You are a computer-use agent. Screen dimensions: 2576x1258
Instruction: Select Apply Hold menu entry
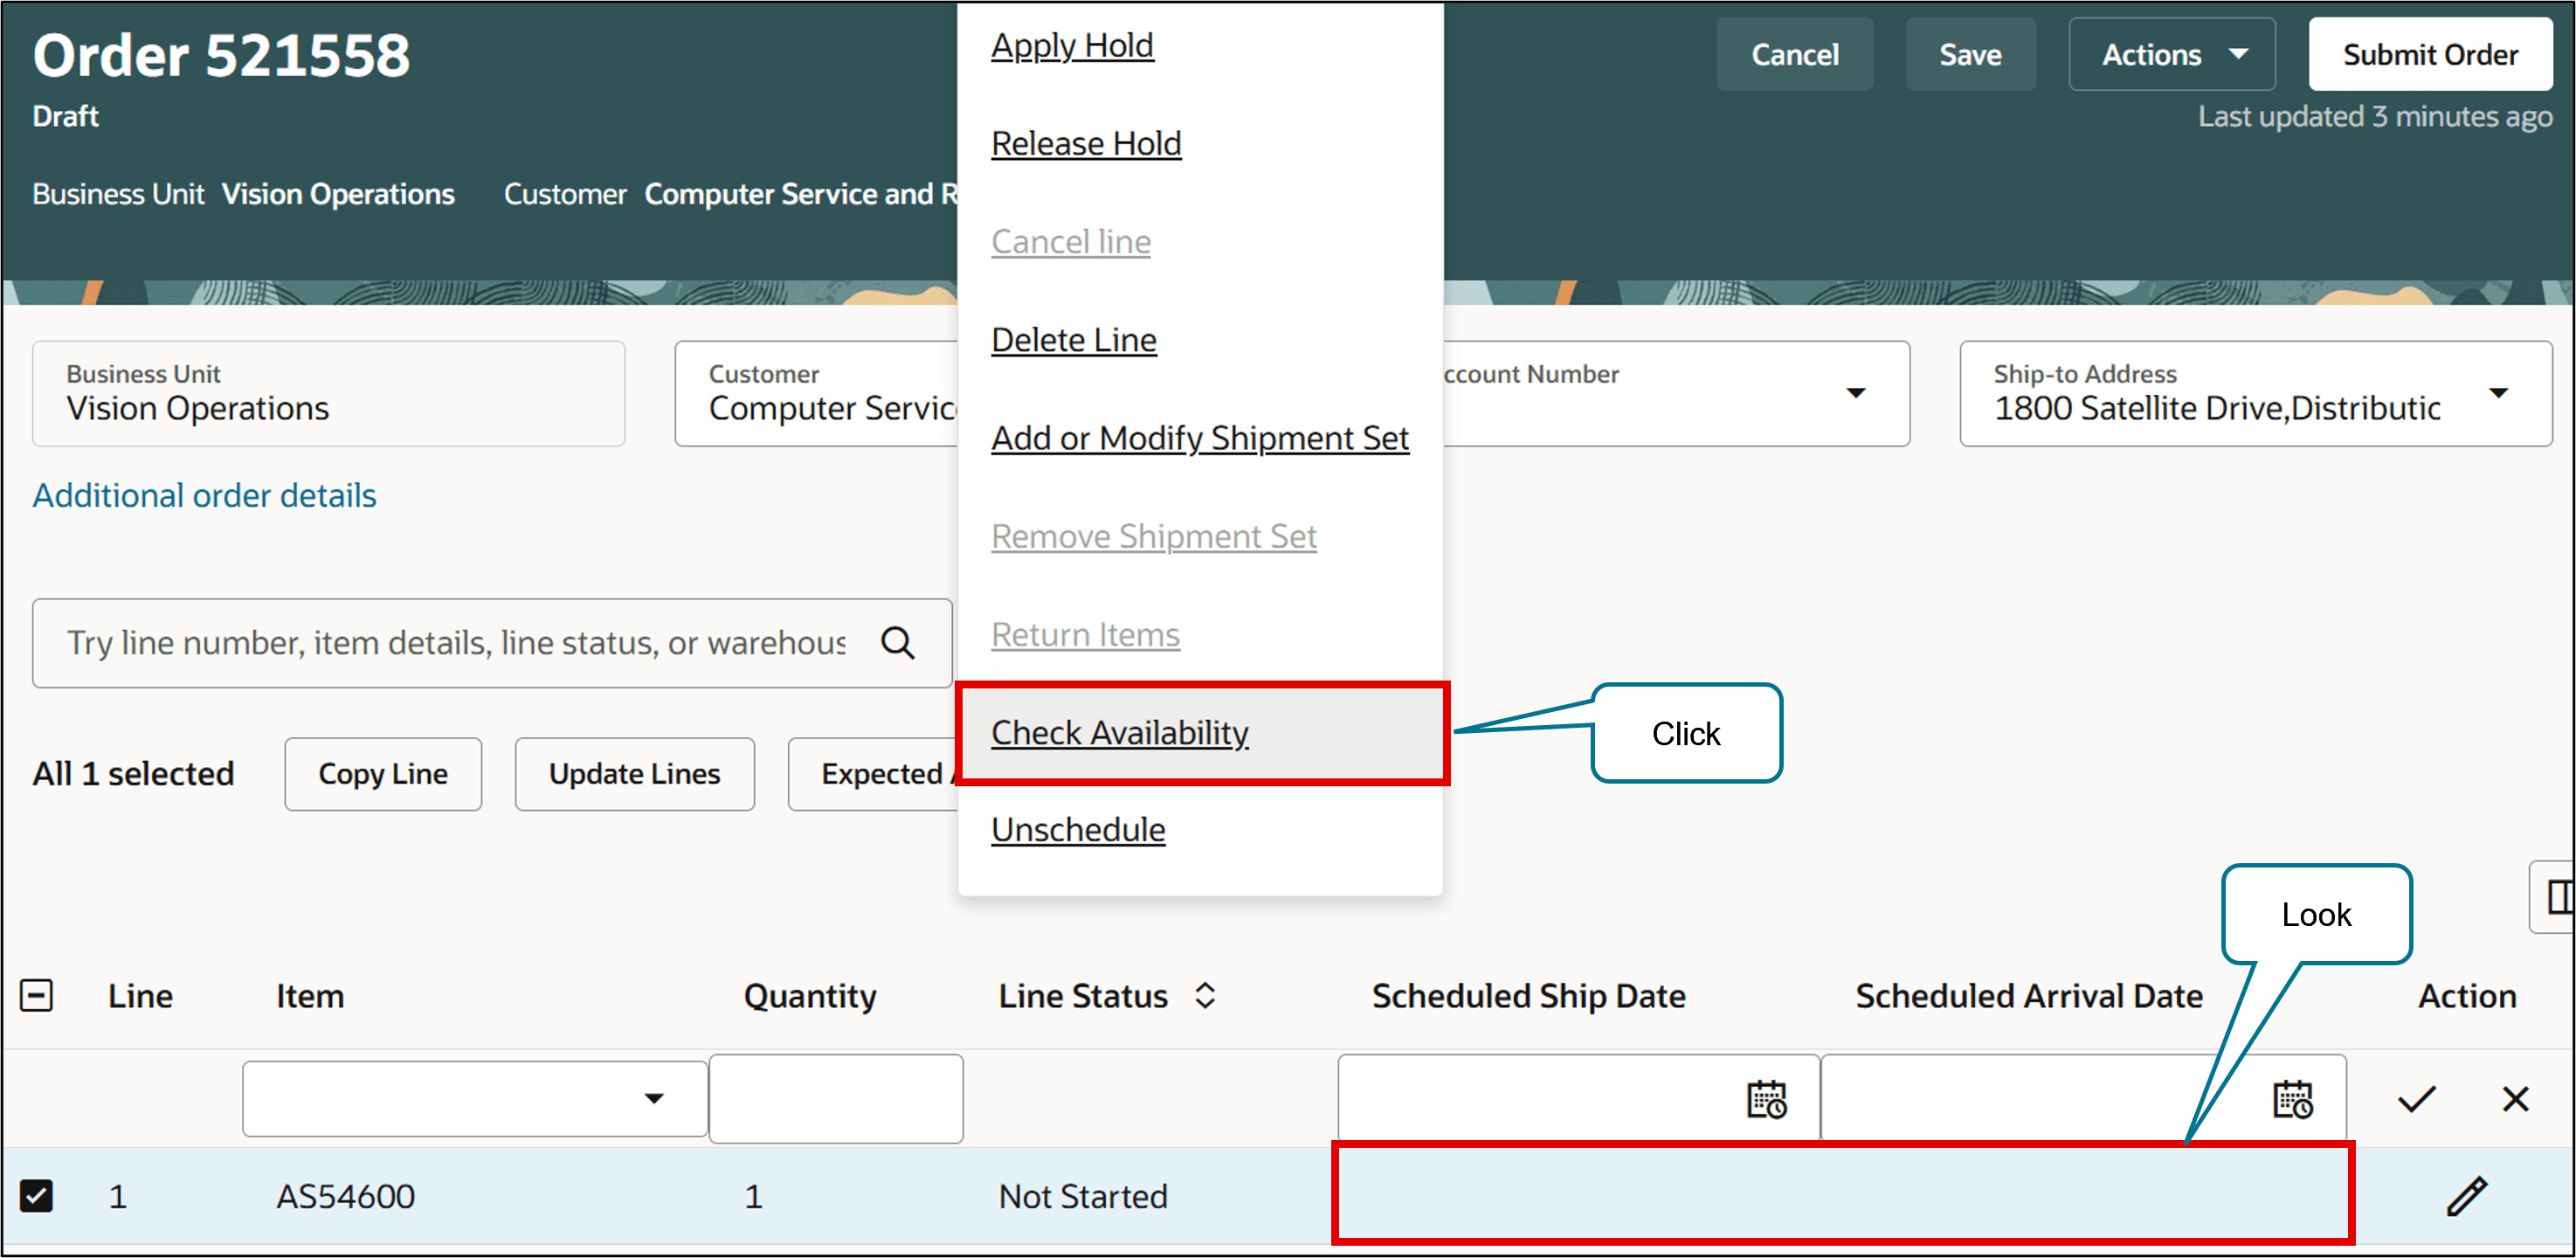tap(1072, 45)
